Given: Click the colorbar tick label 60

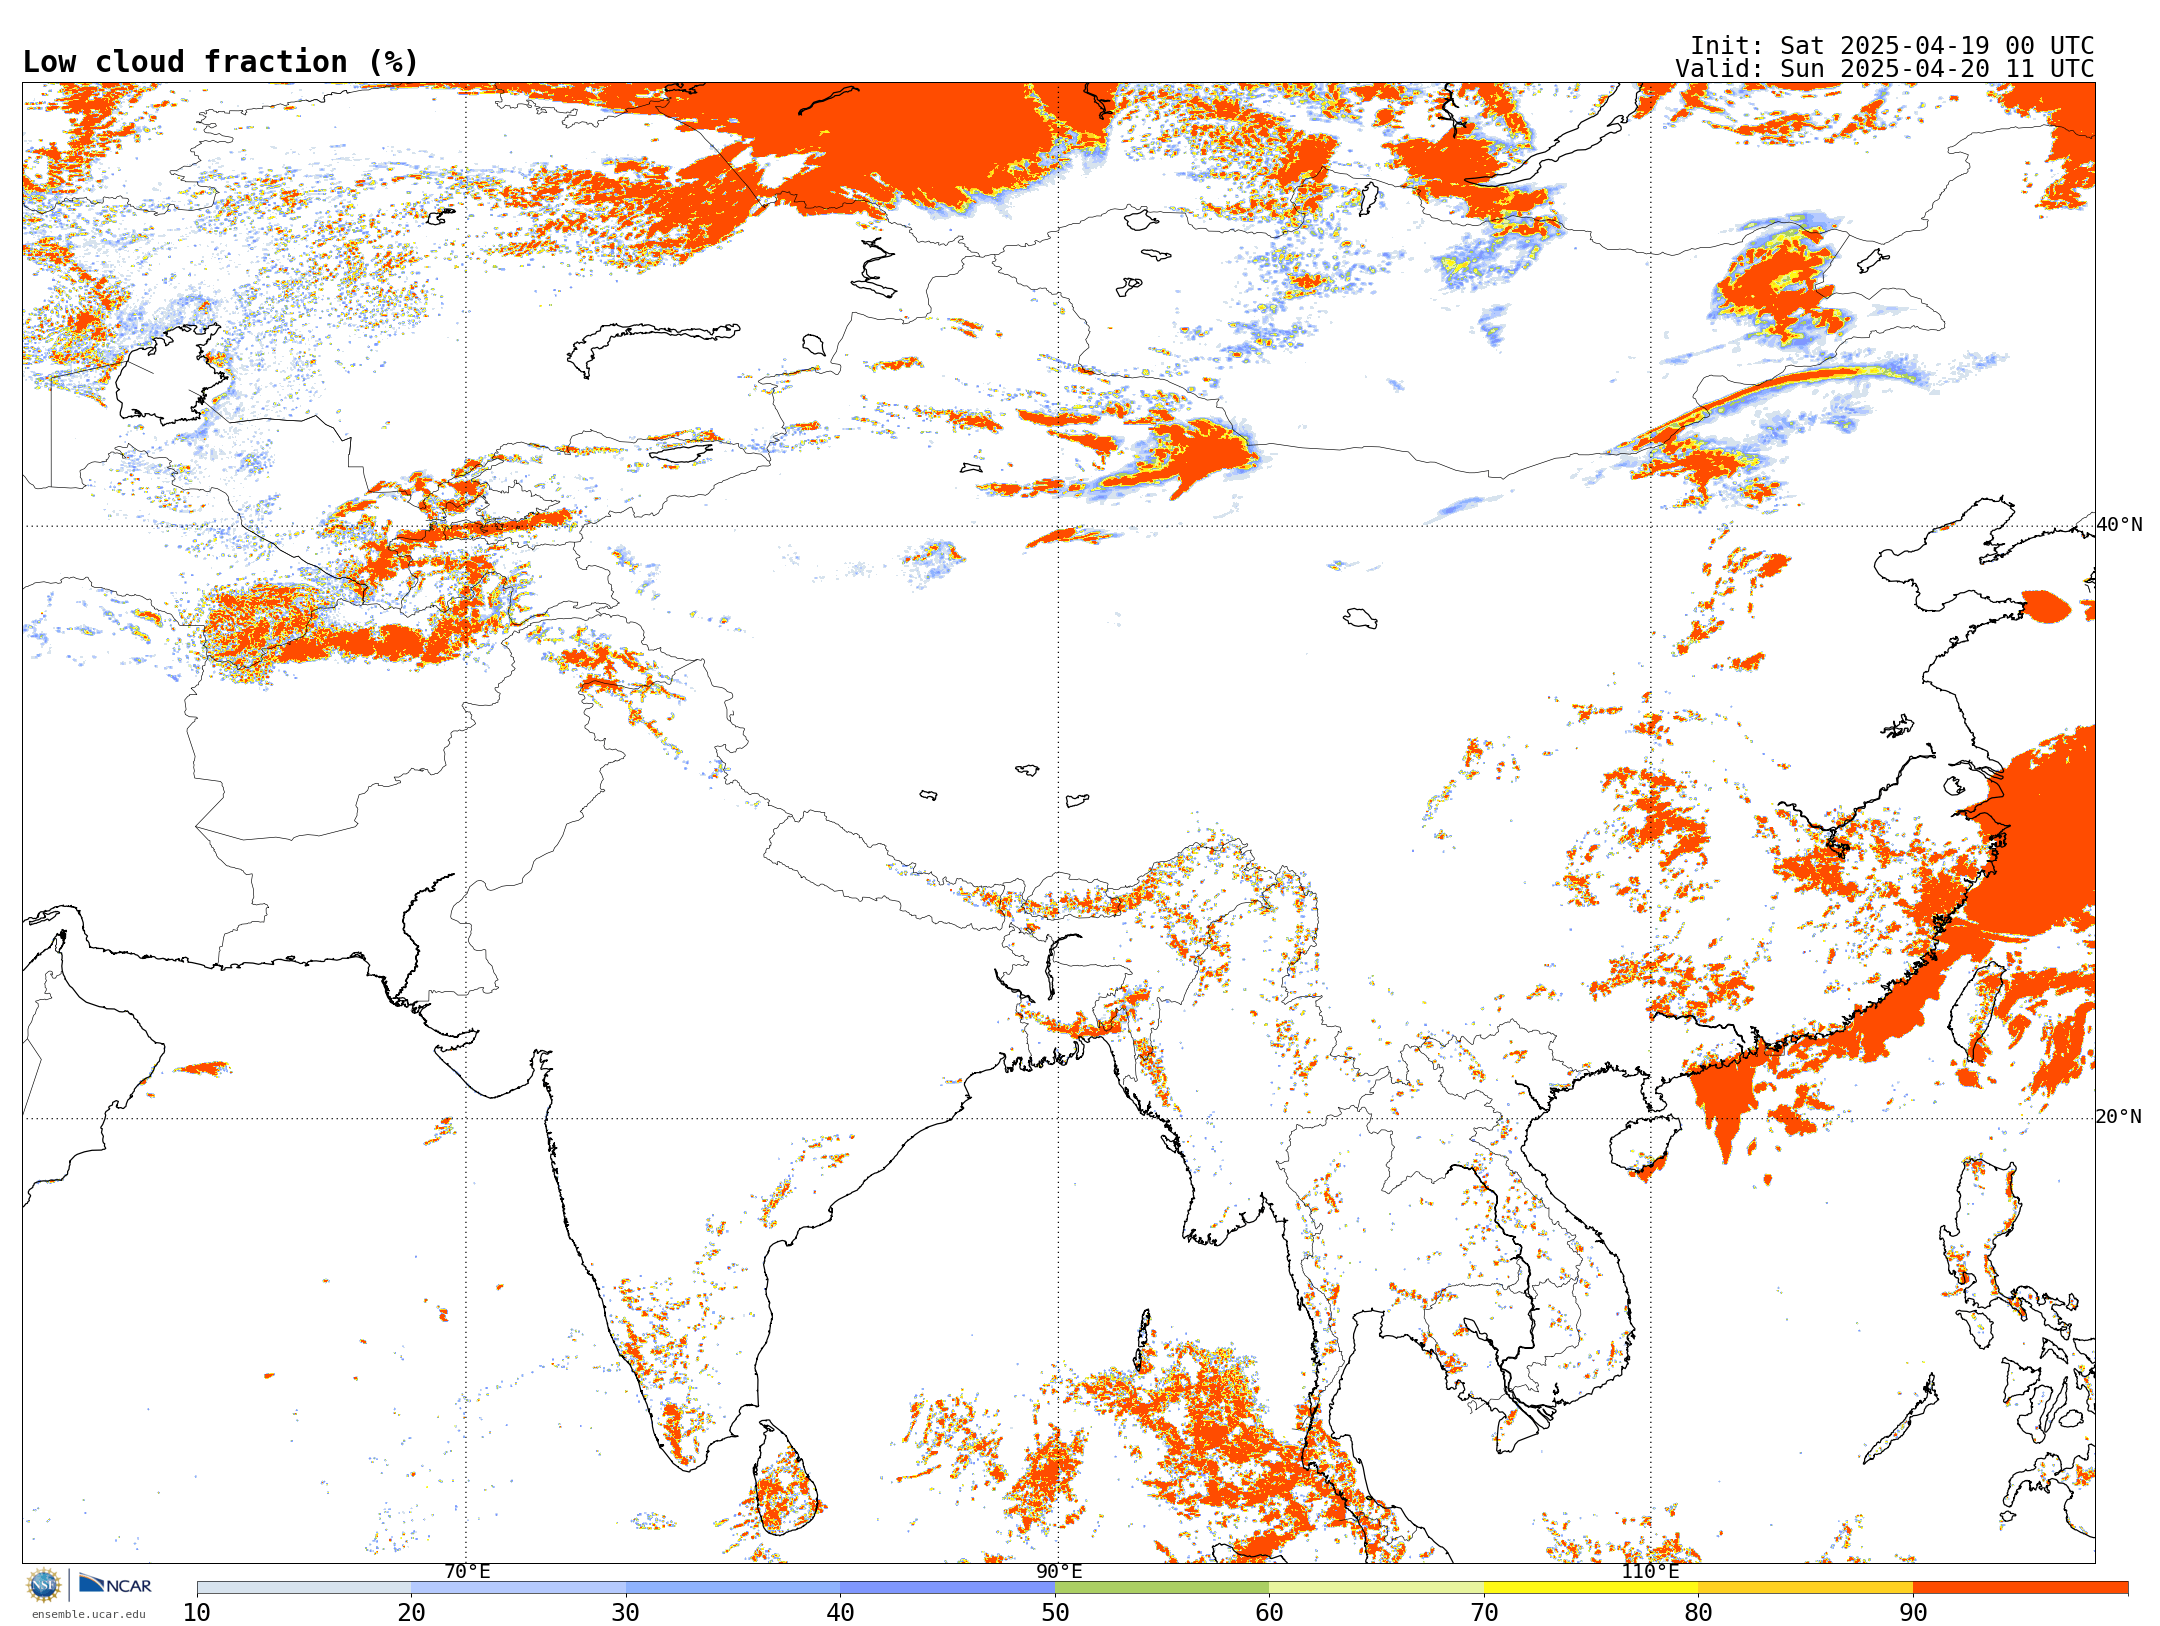Looking at the screenshot, I should [1269, 1613].
